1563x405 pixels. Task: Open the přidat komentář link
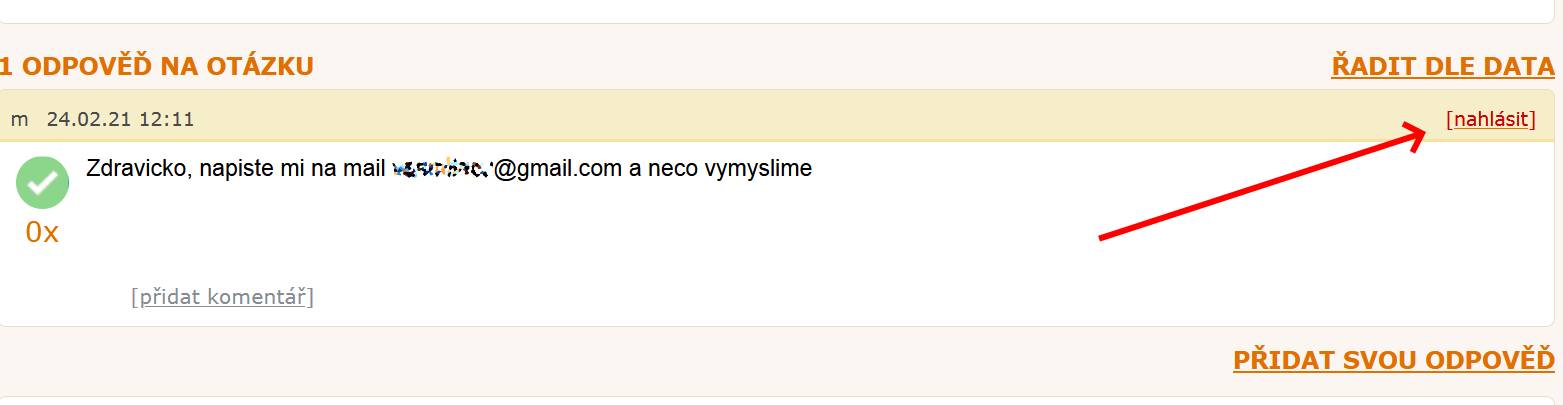click(222, 297)
